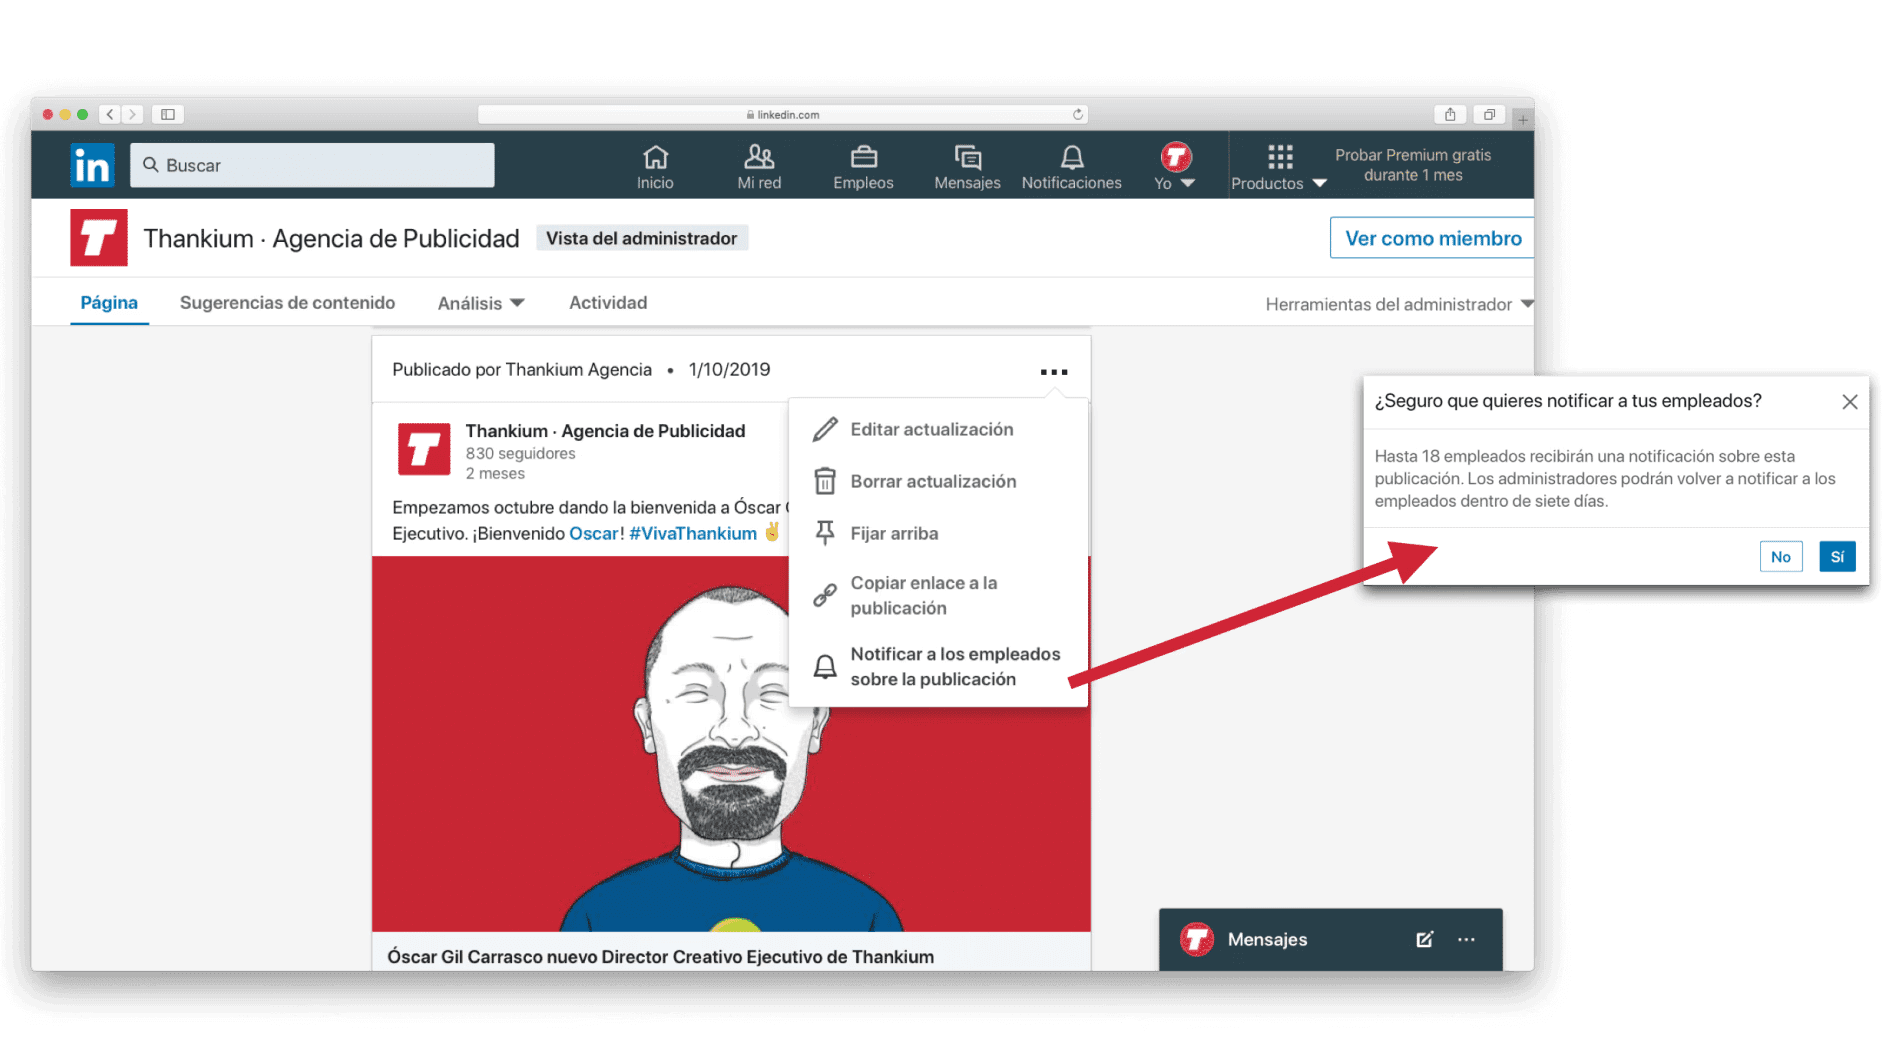Click compose message icon in Mensajes bar
Viewport: 1883px width, 1058px height.
pos(1425,940)
